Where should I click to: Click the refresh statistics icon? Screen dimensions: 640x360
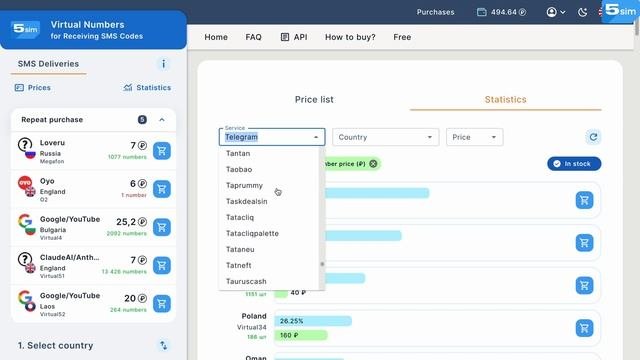tap(593, 137)
